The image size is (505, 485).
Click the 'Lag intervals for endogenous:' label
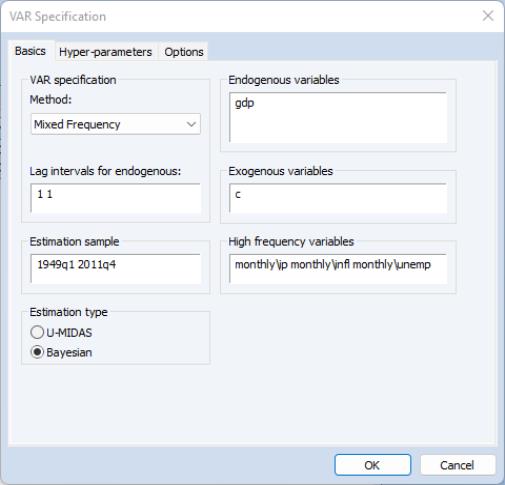click(x=105, y=171)
